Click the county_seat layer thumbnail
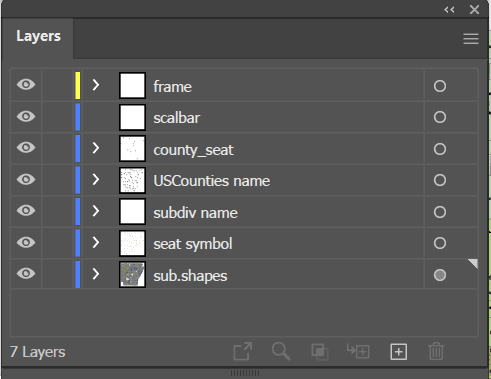The height and width of the screenshot is (379, 491). 132,148
